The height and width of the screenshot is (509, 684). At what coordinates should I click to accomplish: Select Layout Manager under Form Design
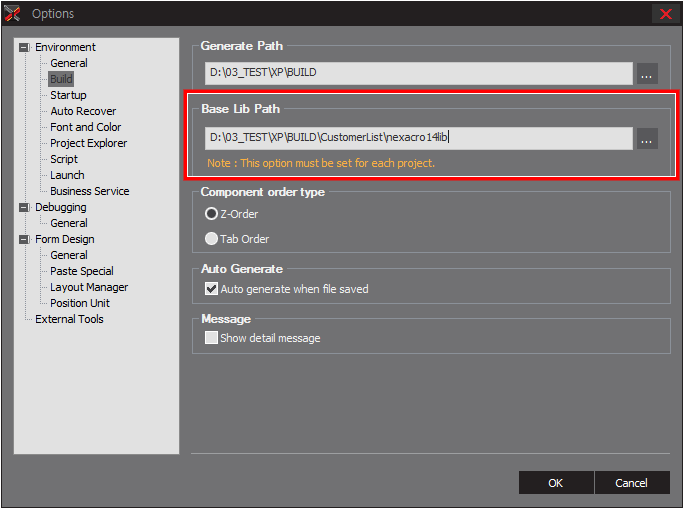pos(89,287)
